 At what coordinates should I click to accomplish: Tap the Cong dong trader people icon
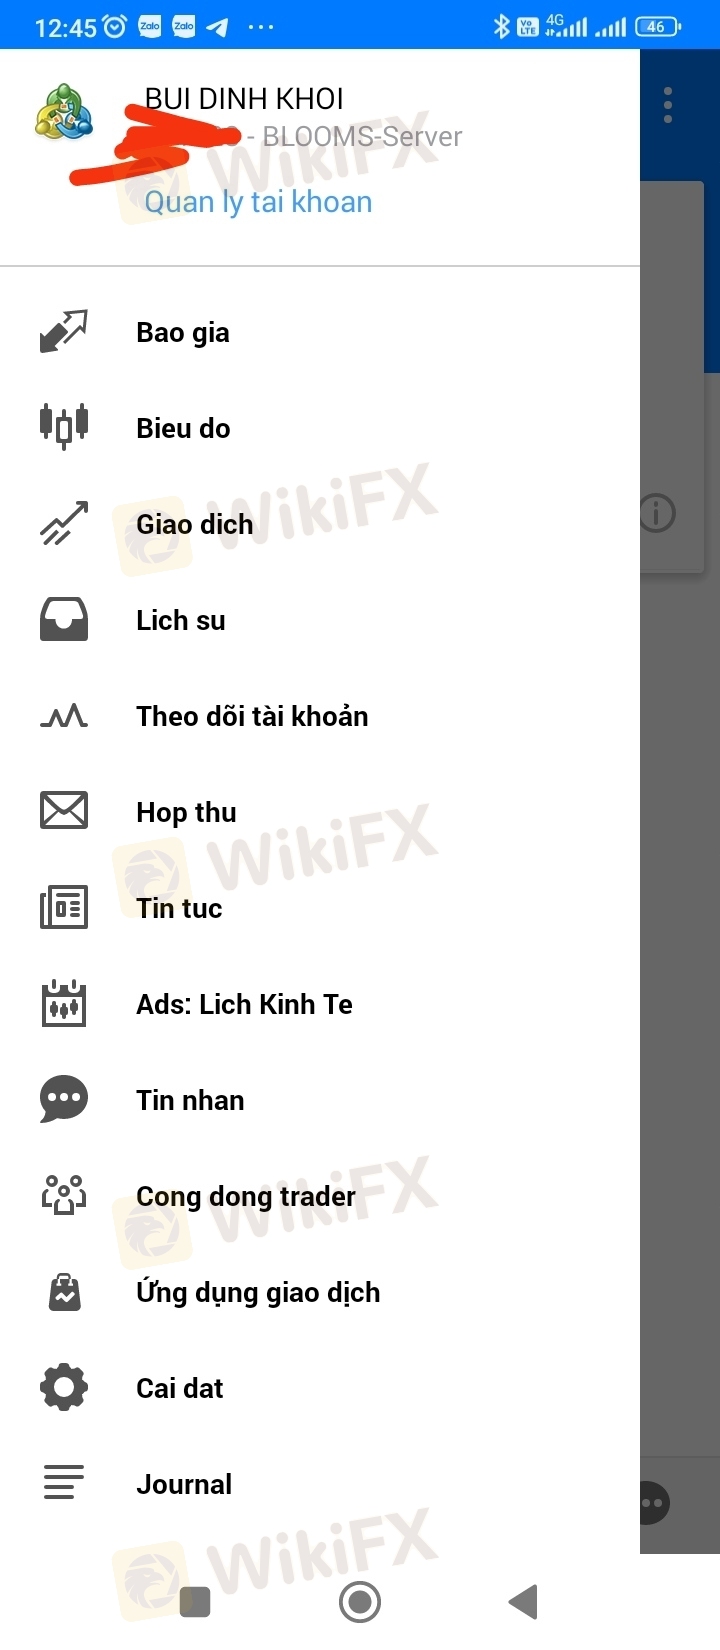(x=64, y=1195)
